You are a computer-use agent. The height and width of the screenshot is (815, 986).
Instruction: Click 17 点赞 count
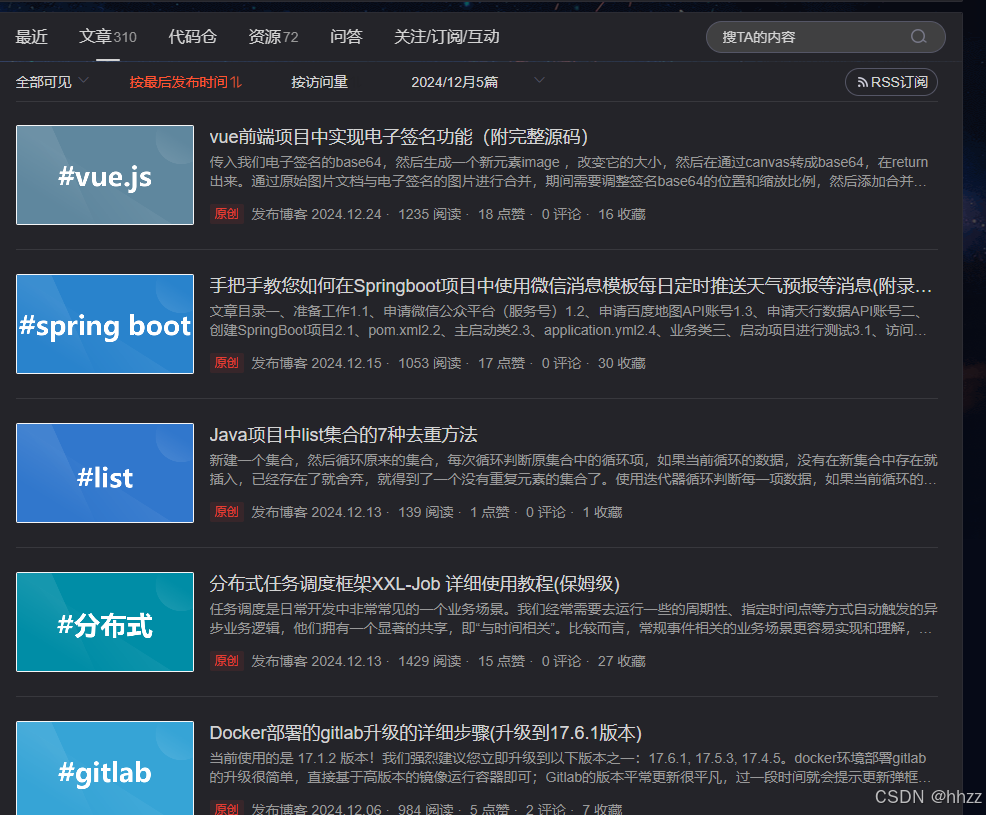(x=501, y=363)
